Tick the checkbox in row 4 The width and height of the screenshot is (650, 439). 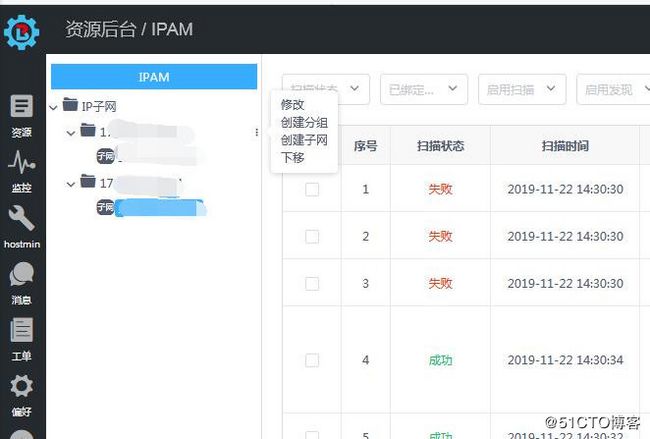tap(312, 360)
